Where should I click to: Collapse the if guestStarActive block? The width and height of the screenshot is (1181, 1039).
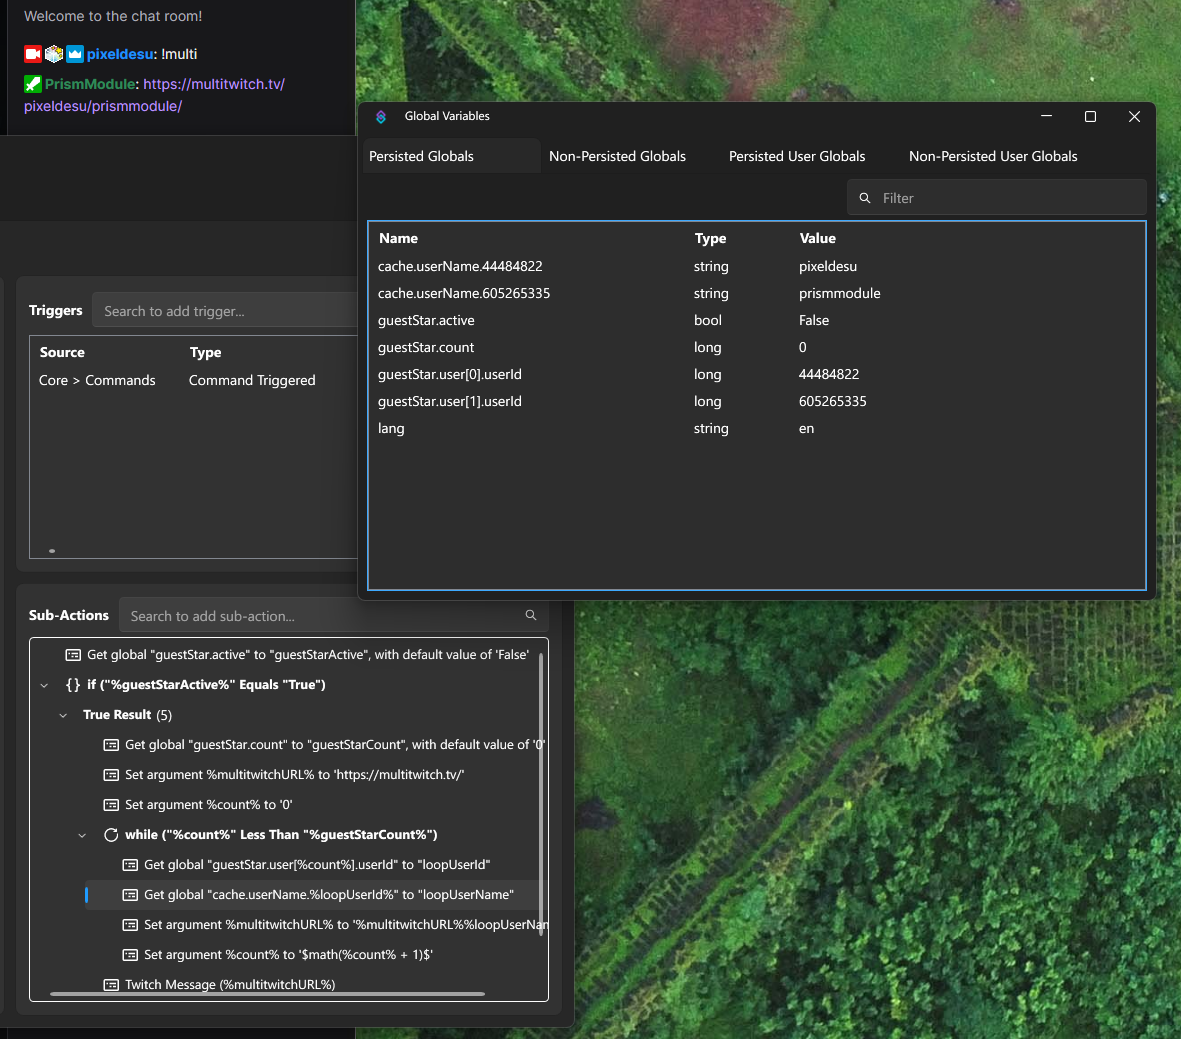point(44,685)
